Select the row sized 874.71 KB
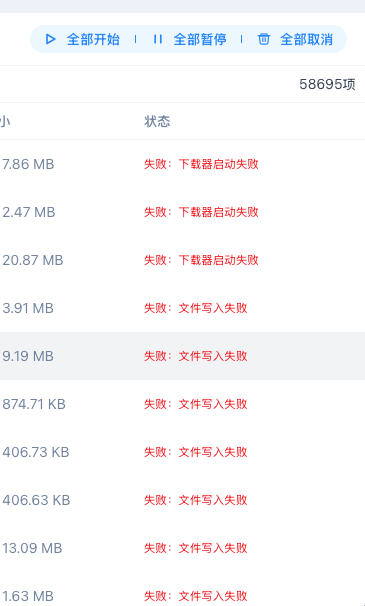 point(182,404)
